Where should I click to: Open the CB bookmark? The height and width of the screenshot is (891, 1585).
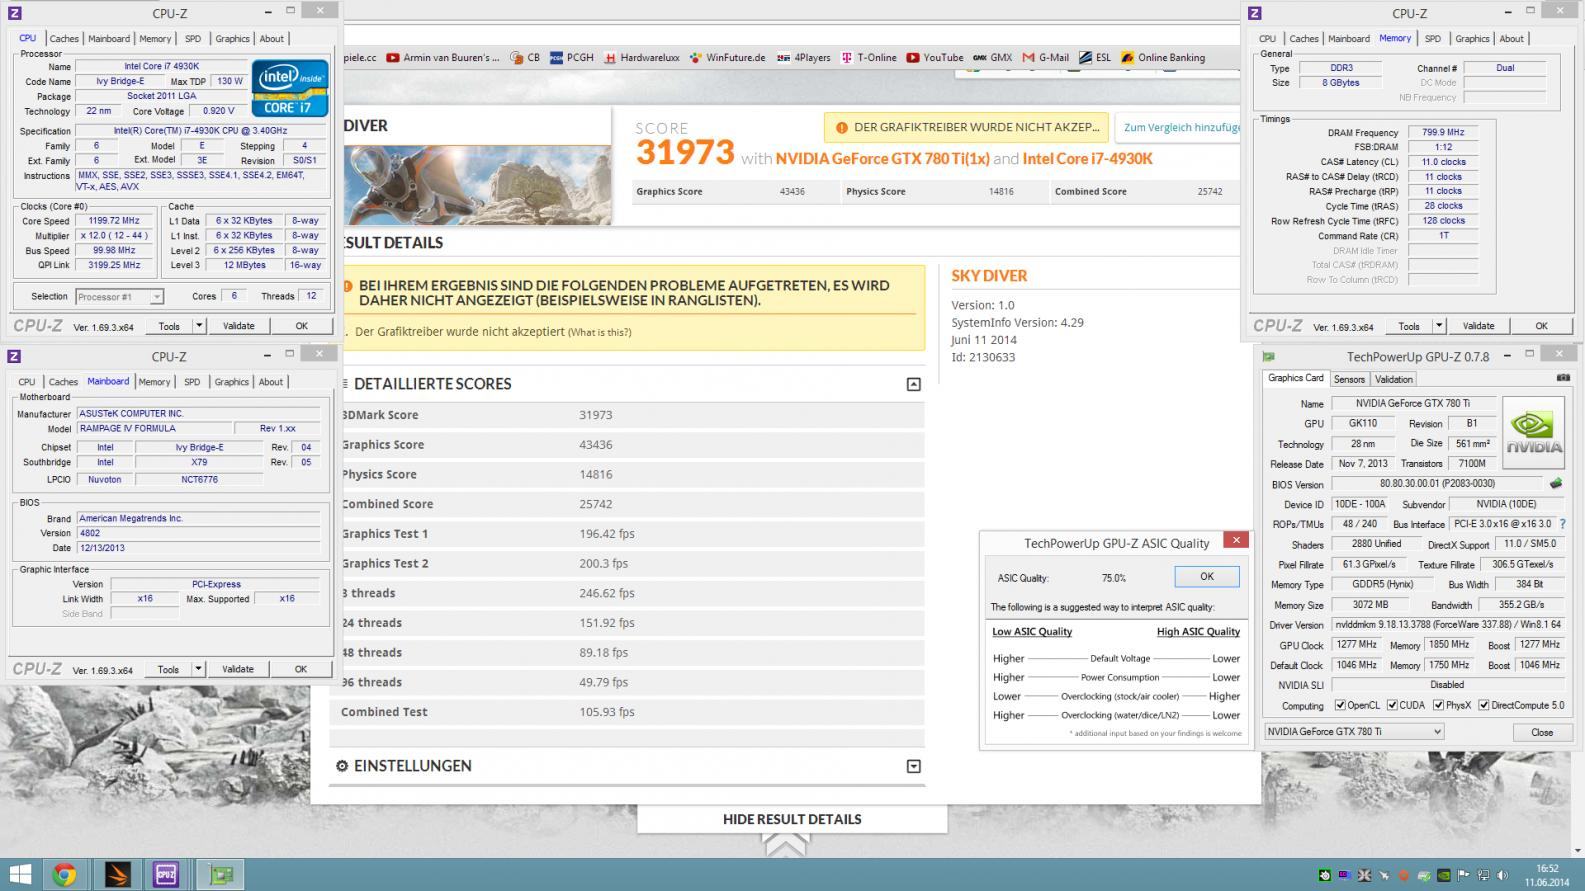pyautogui.click(x=525, y=58)
